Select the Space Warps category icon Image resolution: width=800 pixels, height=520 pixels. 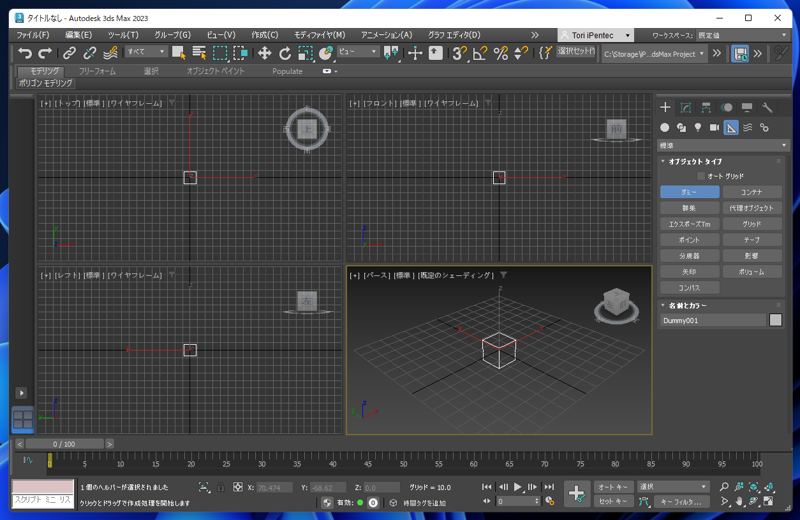click(x=747, y=128)
